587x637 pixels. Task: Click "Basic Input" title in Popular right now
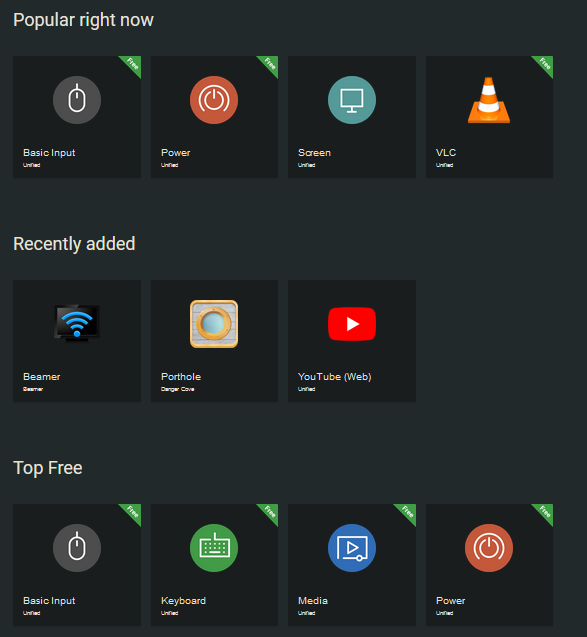(x=49, y=153)
